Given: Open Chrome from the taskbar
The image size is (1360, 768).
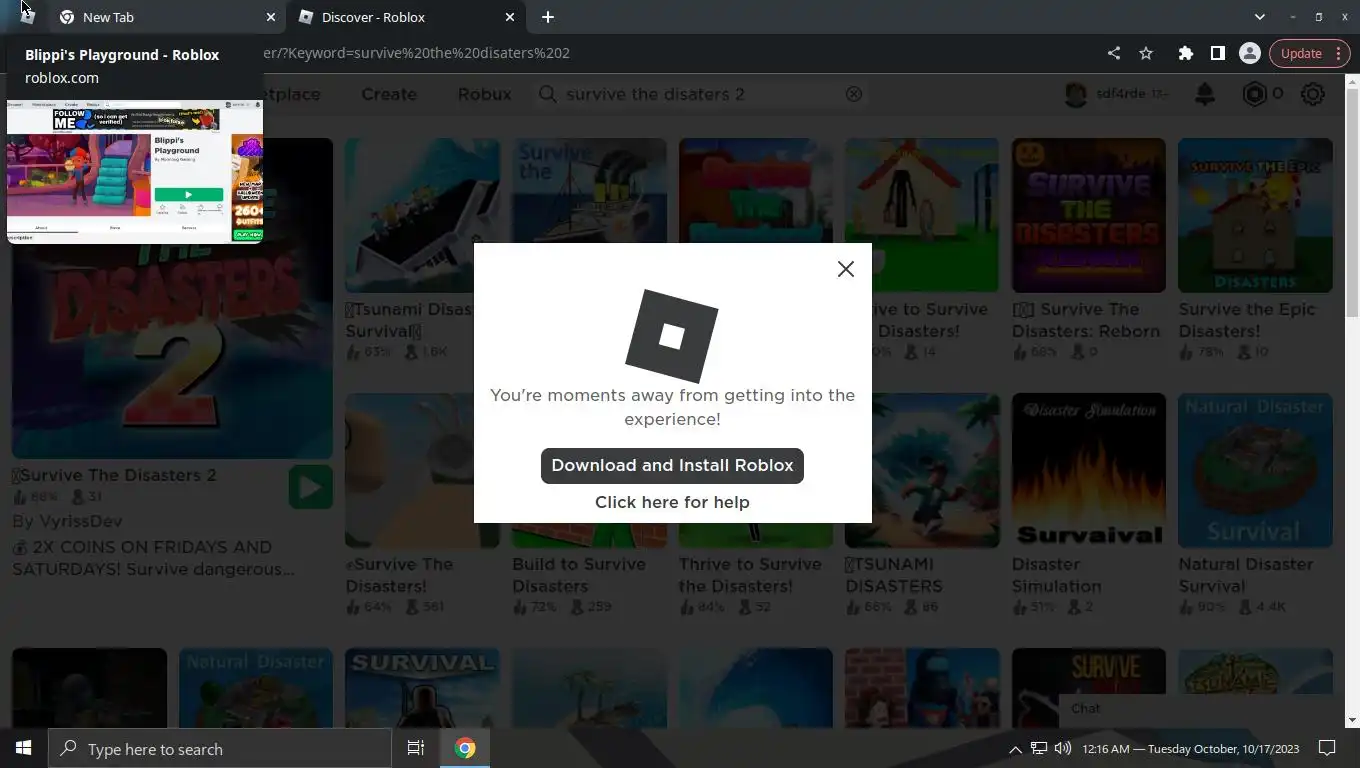Looking at the screenshot, I should point(465,748).
